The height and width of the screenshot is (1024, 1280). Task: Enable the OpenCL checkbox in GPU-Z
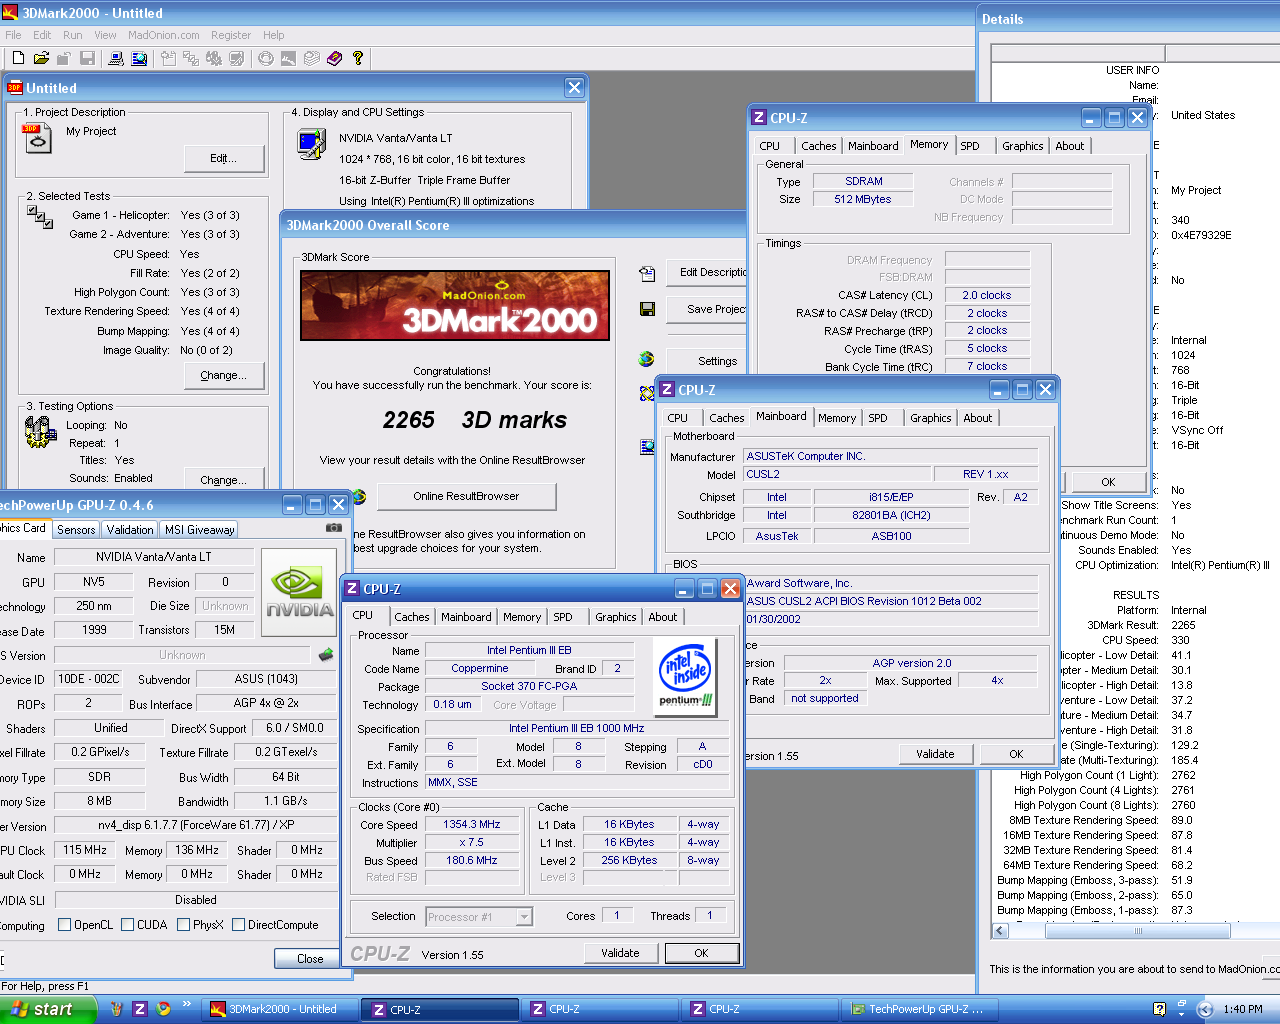point(65,925)
